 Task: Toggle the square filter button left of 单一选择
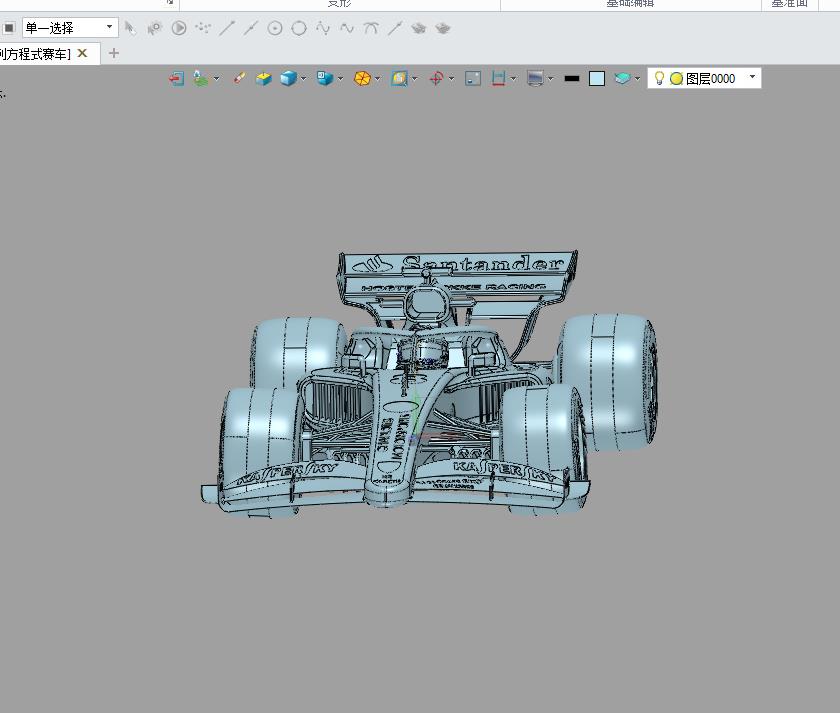(x=9, y=28)
